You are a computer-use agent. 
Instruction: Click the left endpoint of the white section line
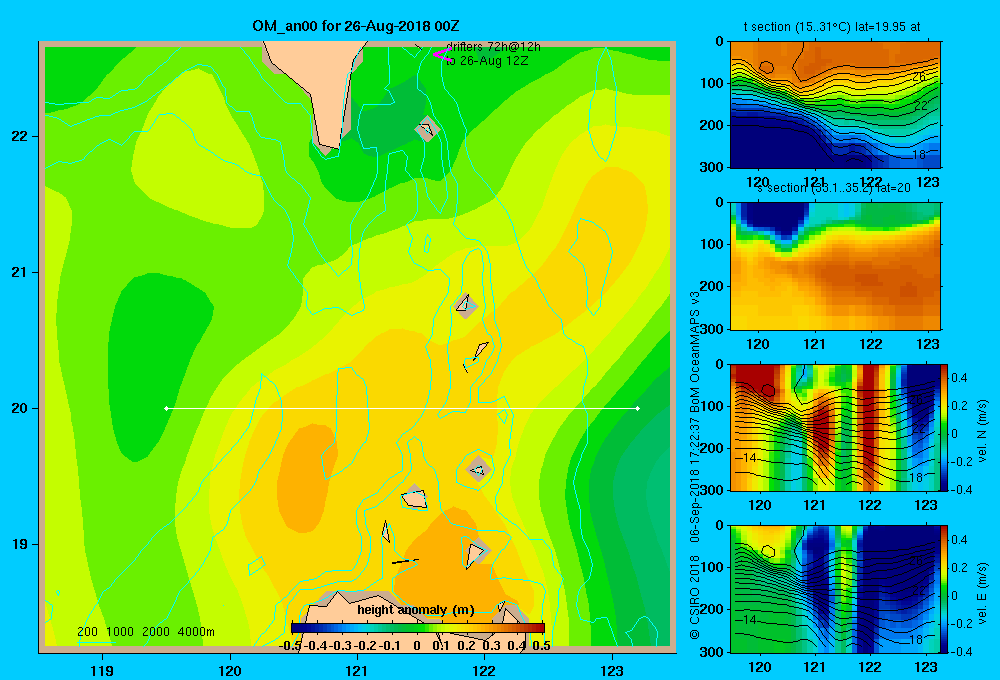166,408
